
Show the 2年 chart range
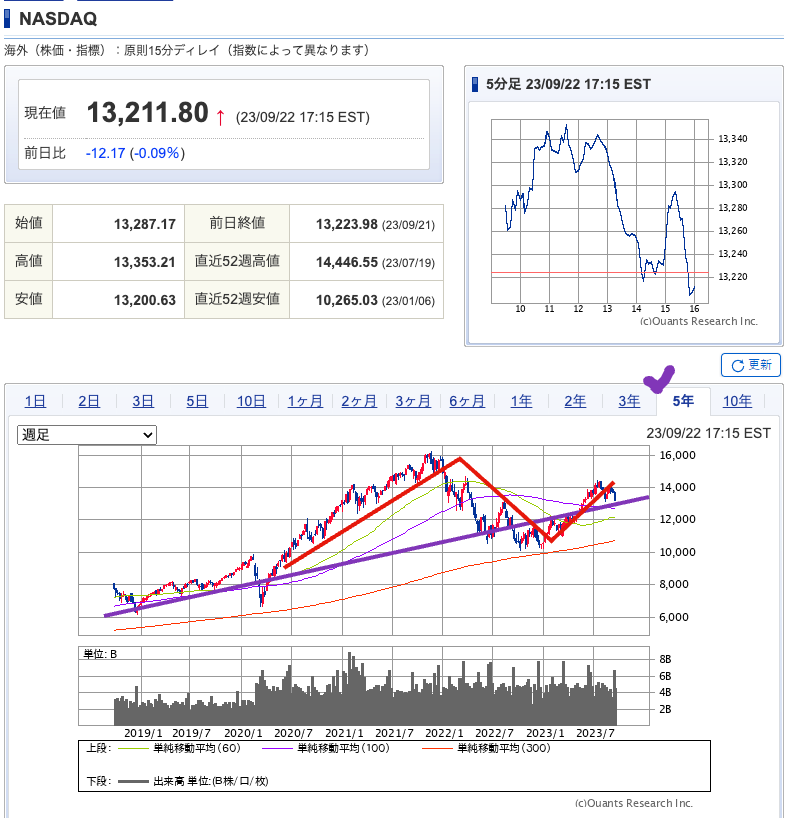pos(575,401)
